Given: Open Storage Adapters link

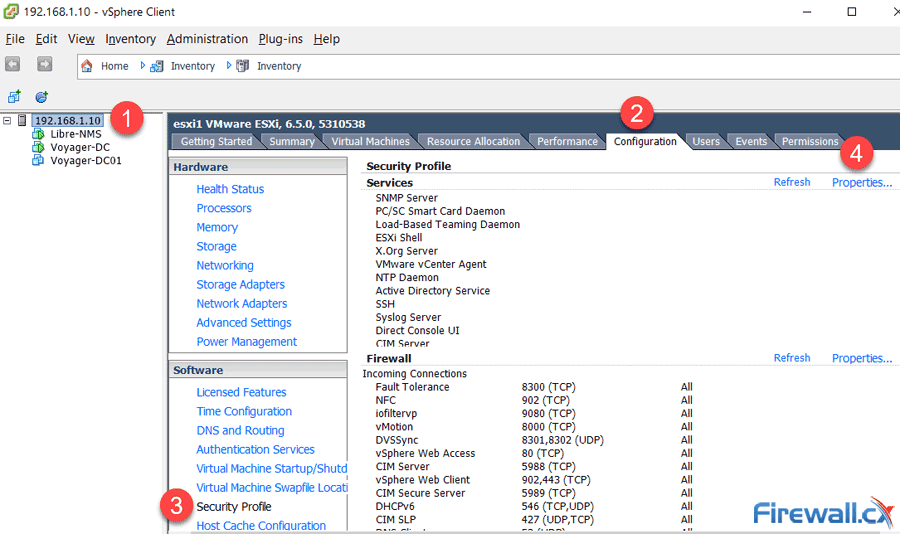Looking at the screenshot, I should [240, 284].
